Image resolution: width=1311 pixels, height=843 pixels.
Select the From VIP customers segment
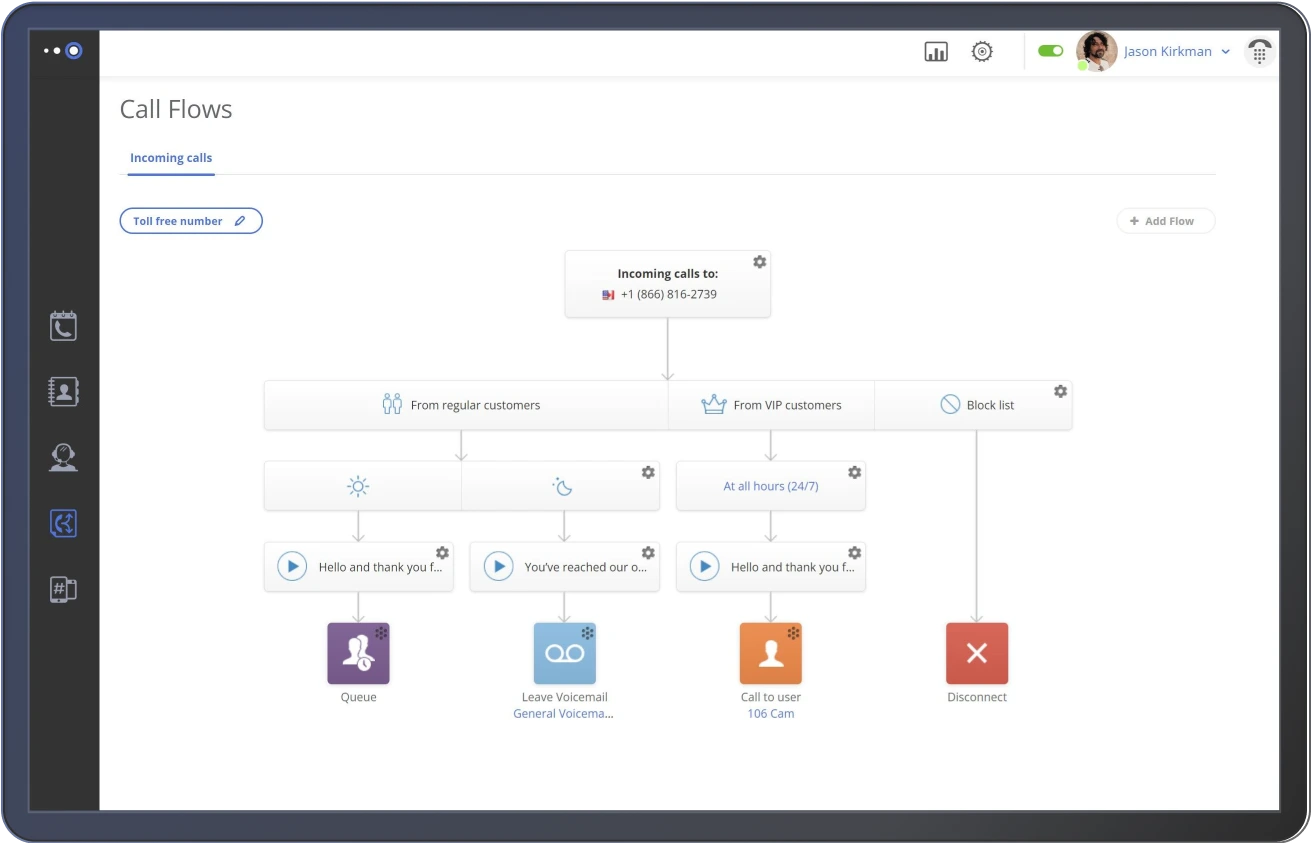(771, 405)
